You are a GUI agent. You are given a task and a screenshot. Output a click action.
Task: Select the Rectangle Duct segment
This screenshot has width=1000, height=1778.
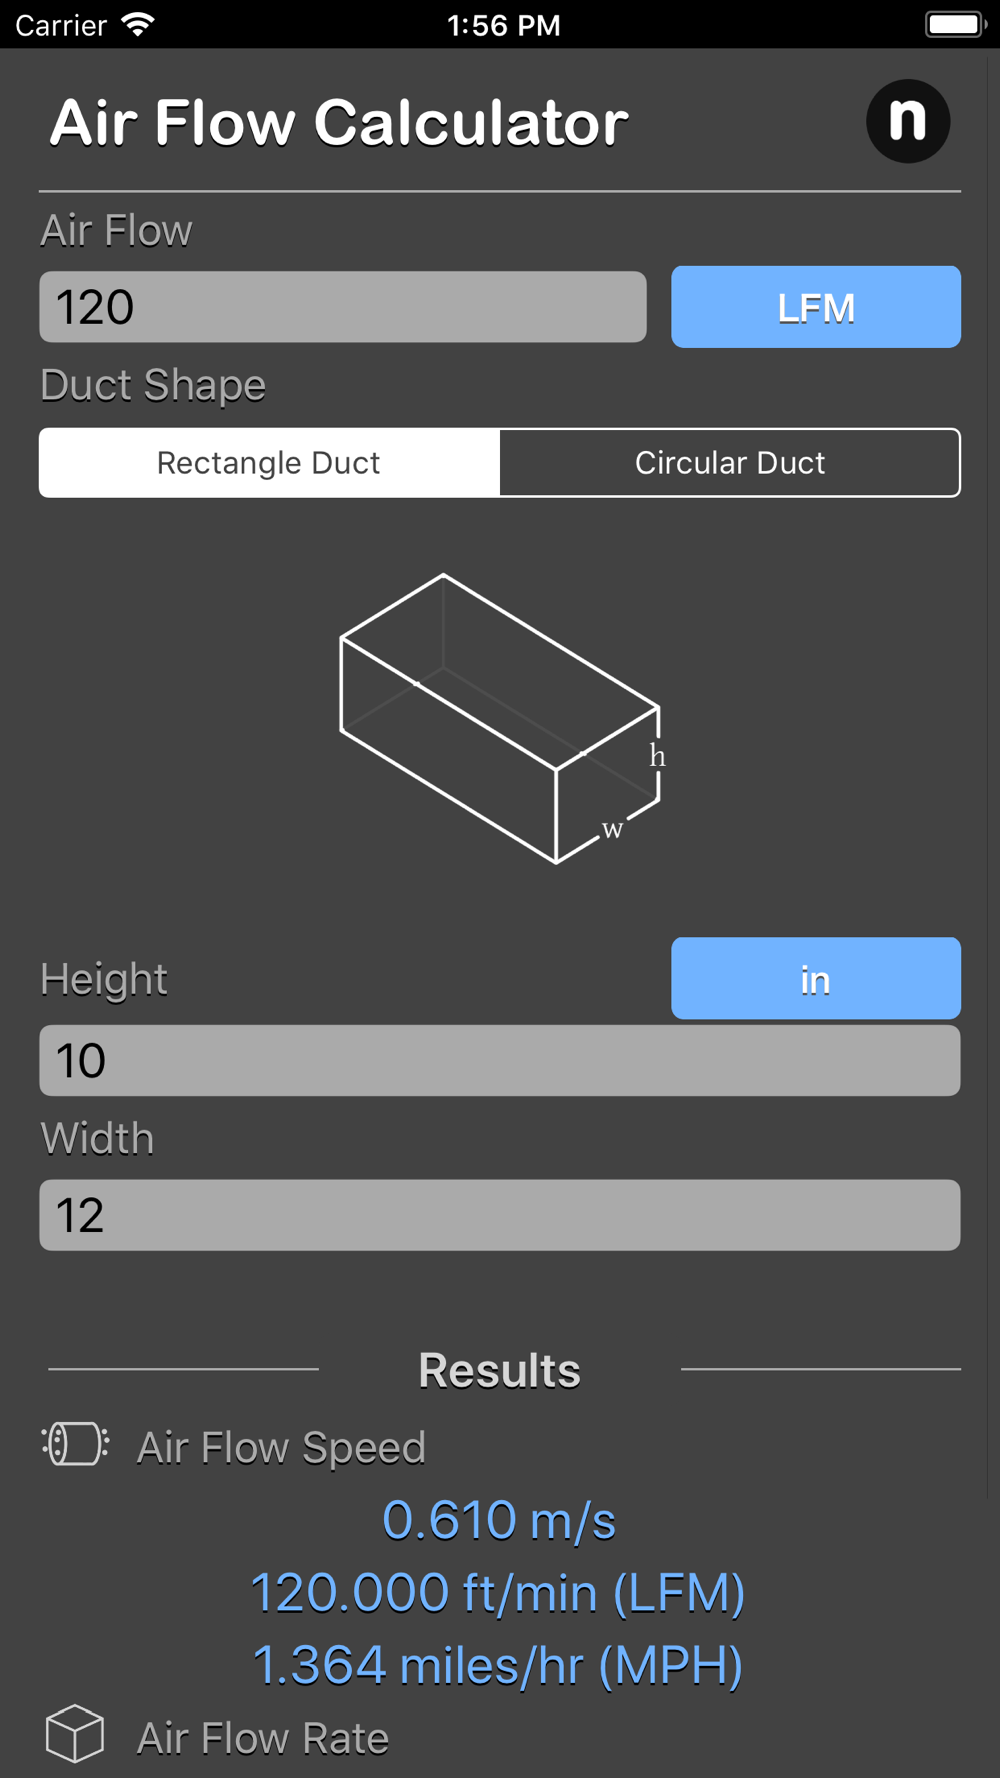tap(269, 463)
